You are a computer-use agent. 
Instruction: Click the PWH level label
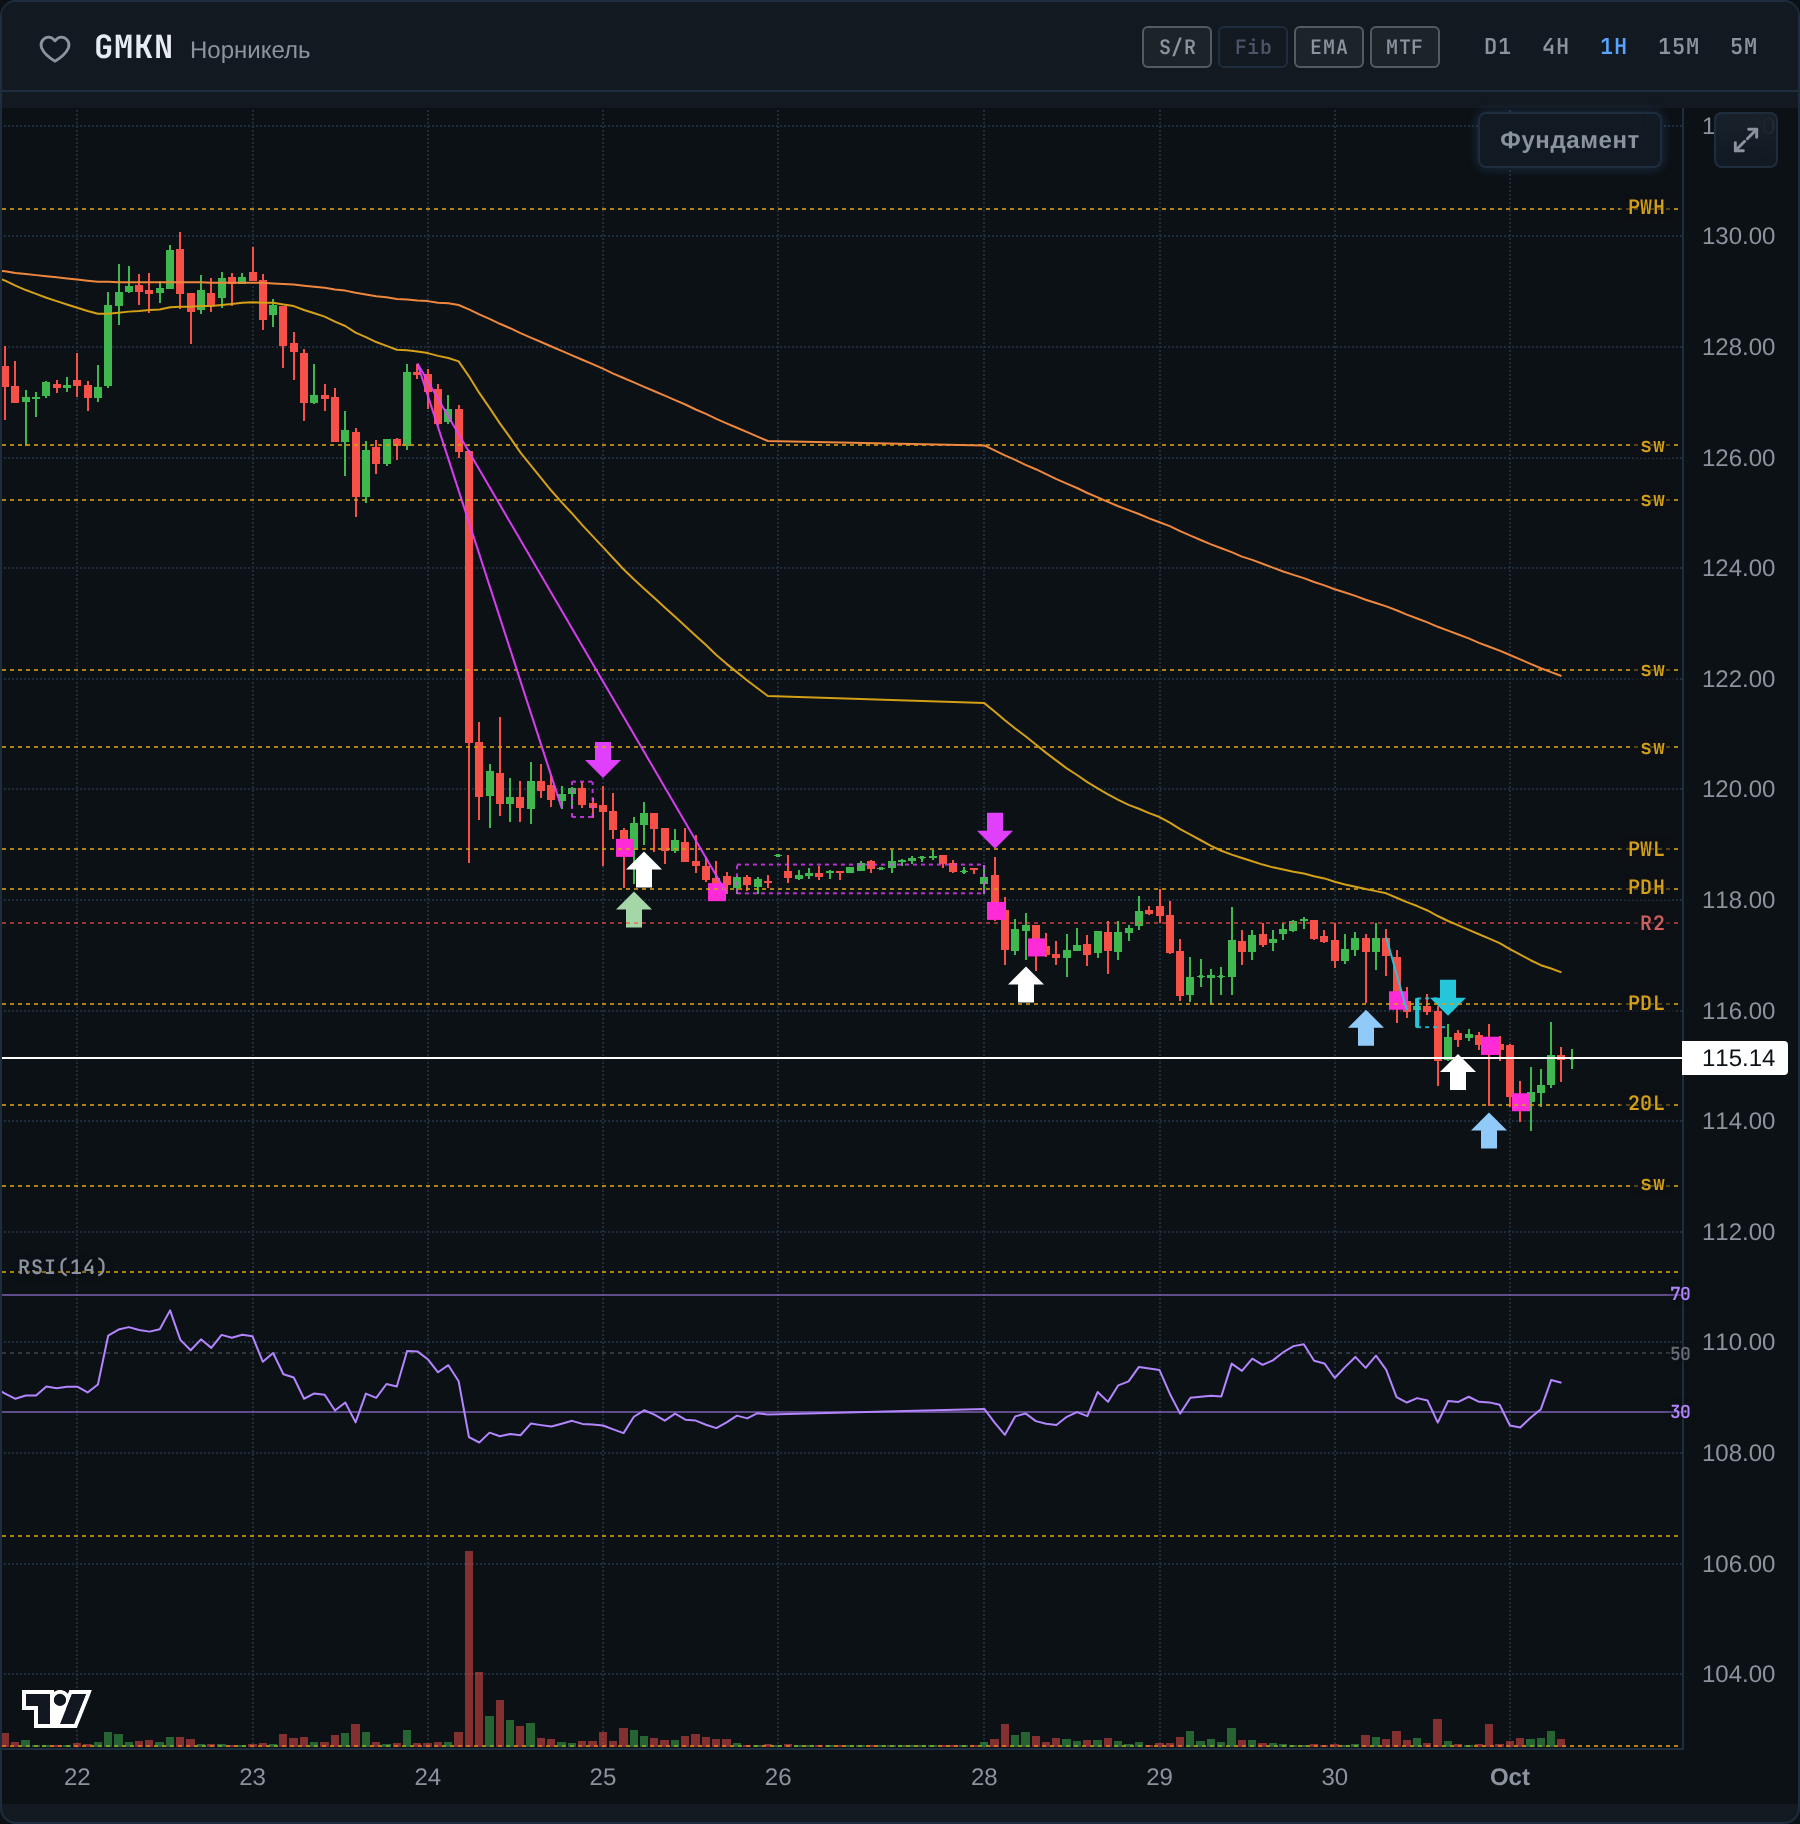point(1646,207)
